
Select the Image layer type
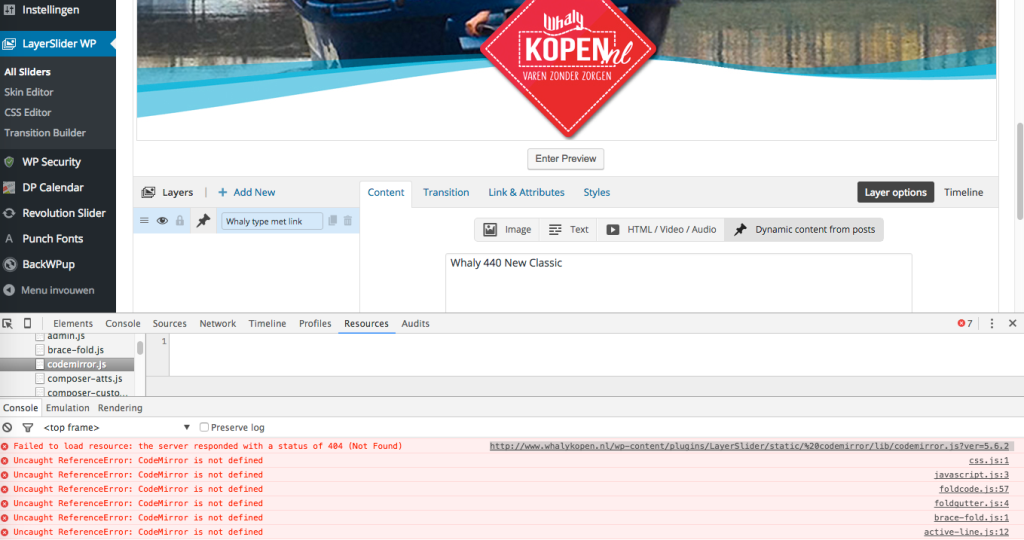click(x=507, y=229)
